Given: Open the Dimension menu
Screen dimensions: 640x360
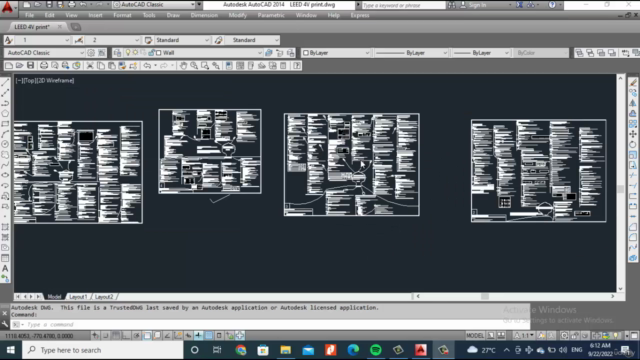Looking at the screenshot, I should 204,15.
